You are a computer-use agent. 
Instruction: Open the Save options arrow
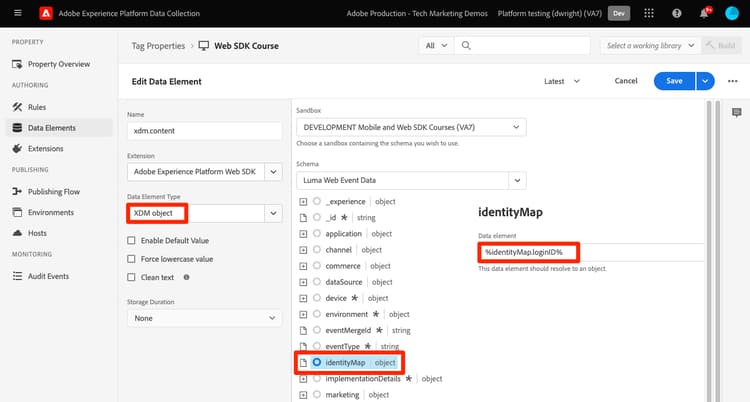pyautogui.click(x=705, y=81)
